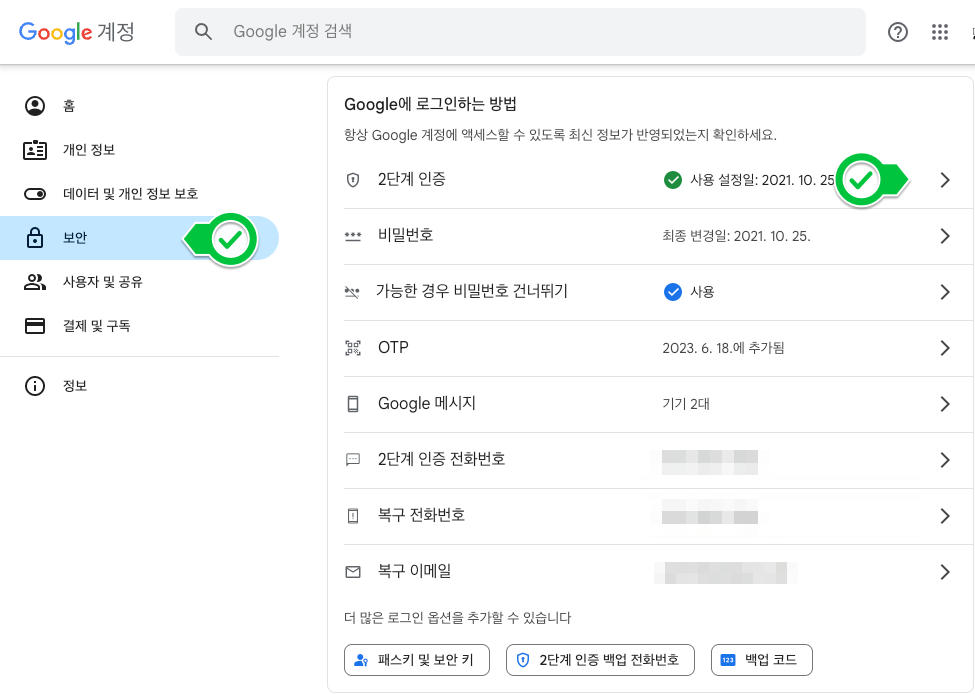Expand the 복구 전화번호 row chevron
This screenshot has height=694, width=975.
(x=945, y=516)
